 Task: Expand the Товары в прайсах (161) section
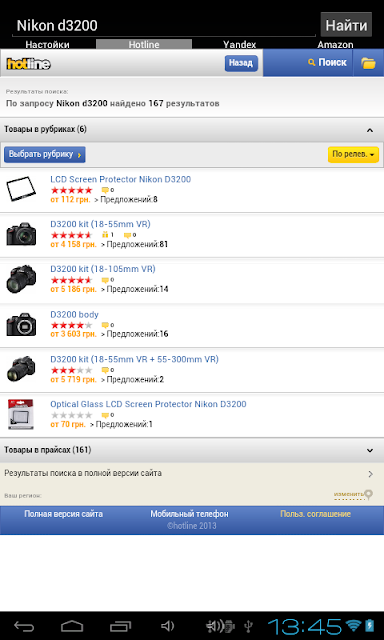[192, 450]
